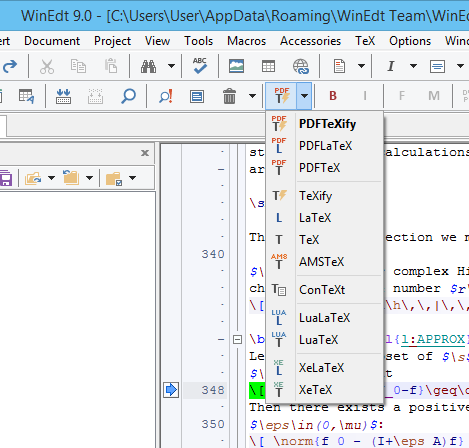Click the grey F toolbar button
This screenshot has width=469, height=448.
point(402,96)
